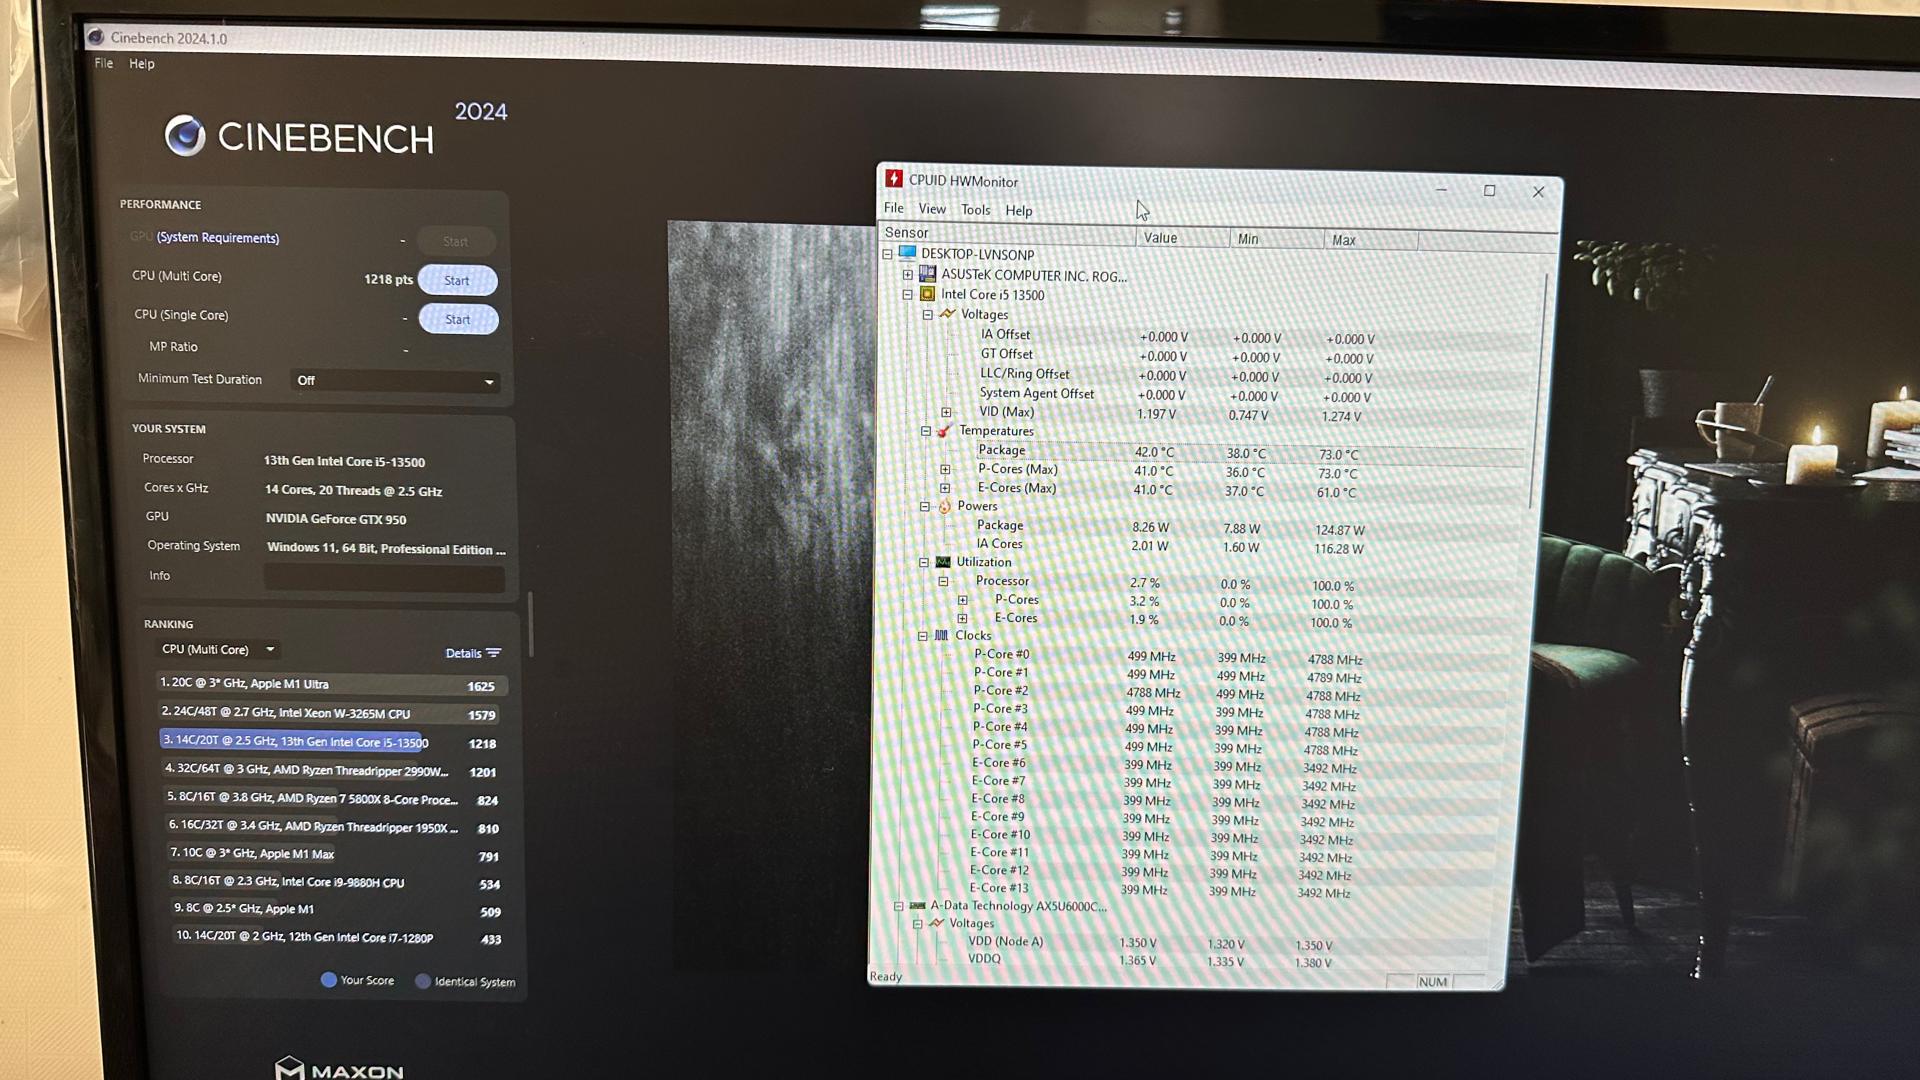Click the Info text field in Cinebench
This screenshot has height=1080, width=1920.
tap(384, 577)
